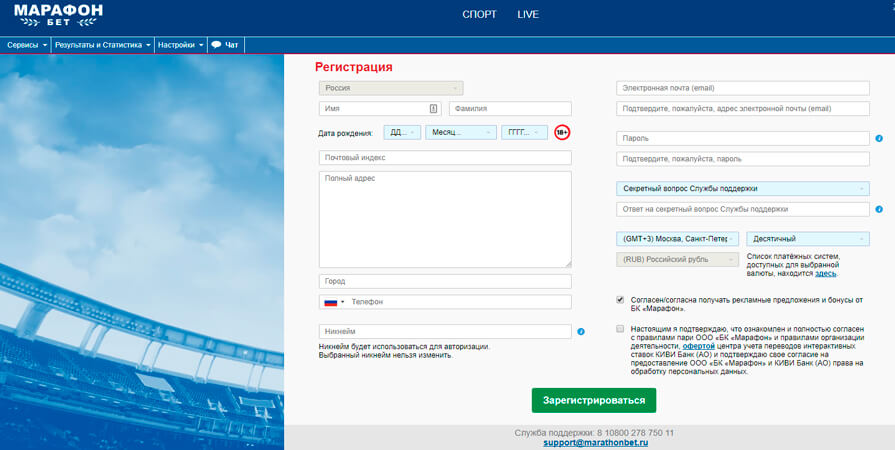Click the Регистрация heading

(354, 67)
